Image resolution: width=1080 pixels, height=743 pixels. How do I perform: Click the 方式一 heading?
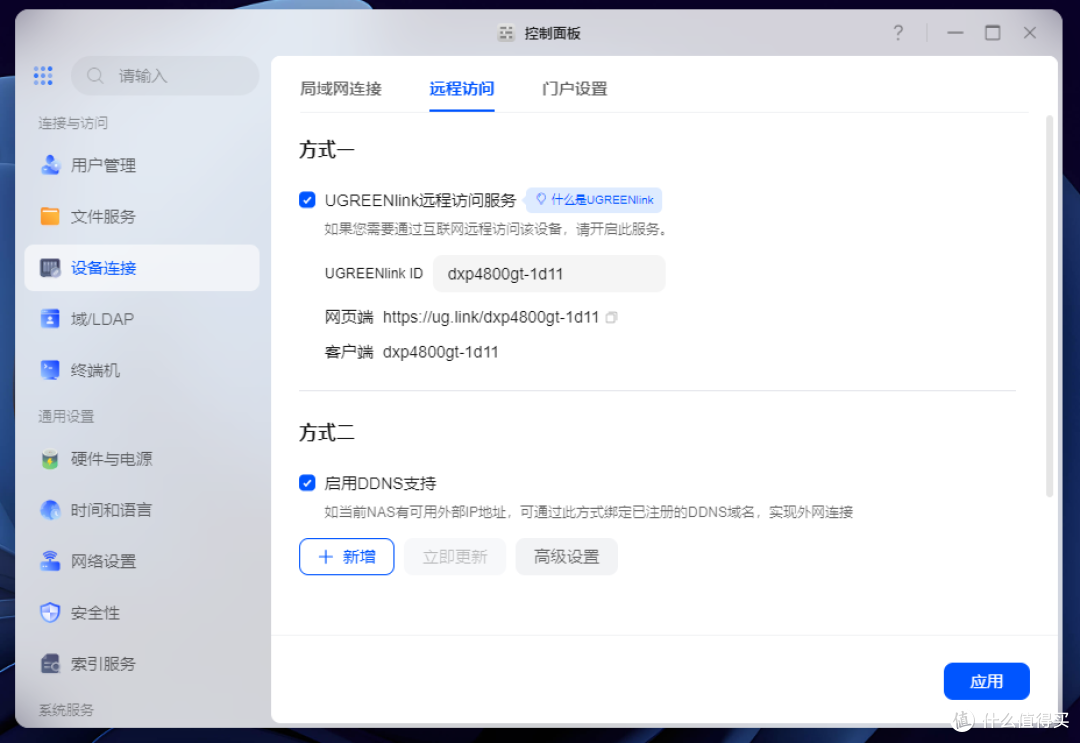[x=326, y=149]
